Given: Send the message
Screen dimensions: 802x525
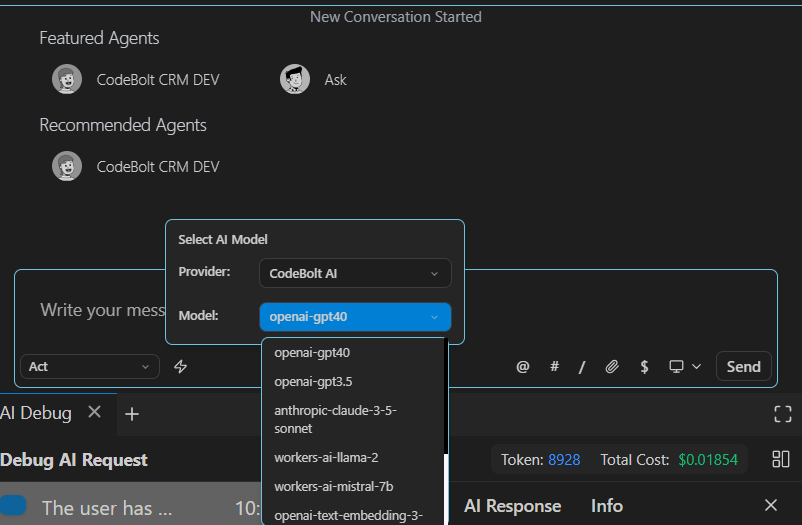Looking at the screenshot, I should pyautogui.click(x=744, y=366).
